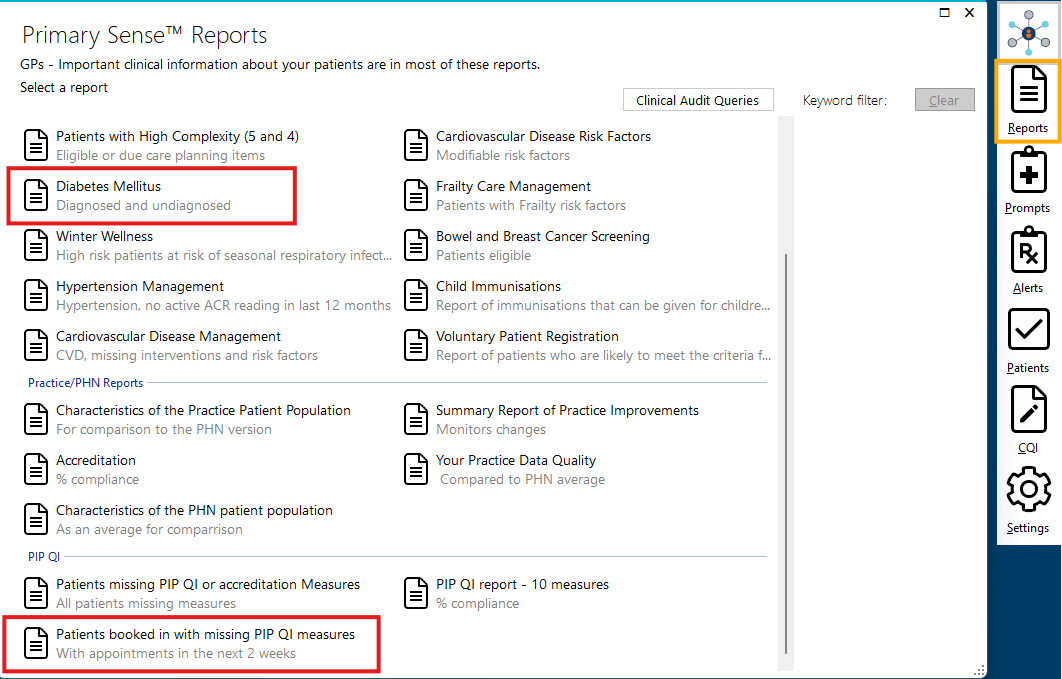Click document icon beside Characteristics of the PHN patient population
This screenshot has width=1062, height=679.
[36, 520]
